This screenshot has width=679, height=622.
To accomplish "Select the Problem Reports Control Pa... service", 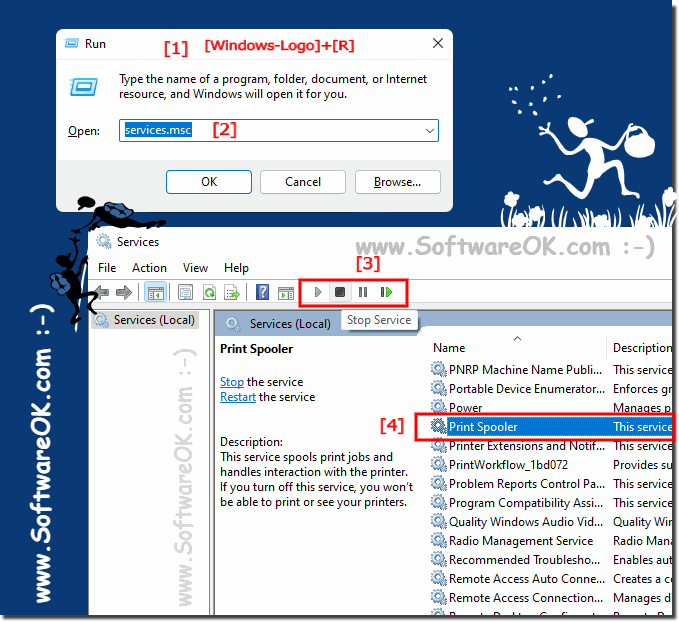I will 527,483.
